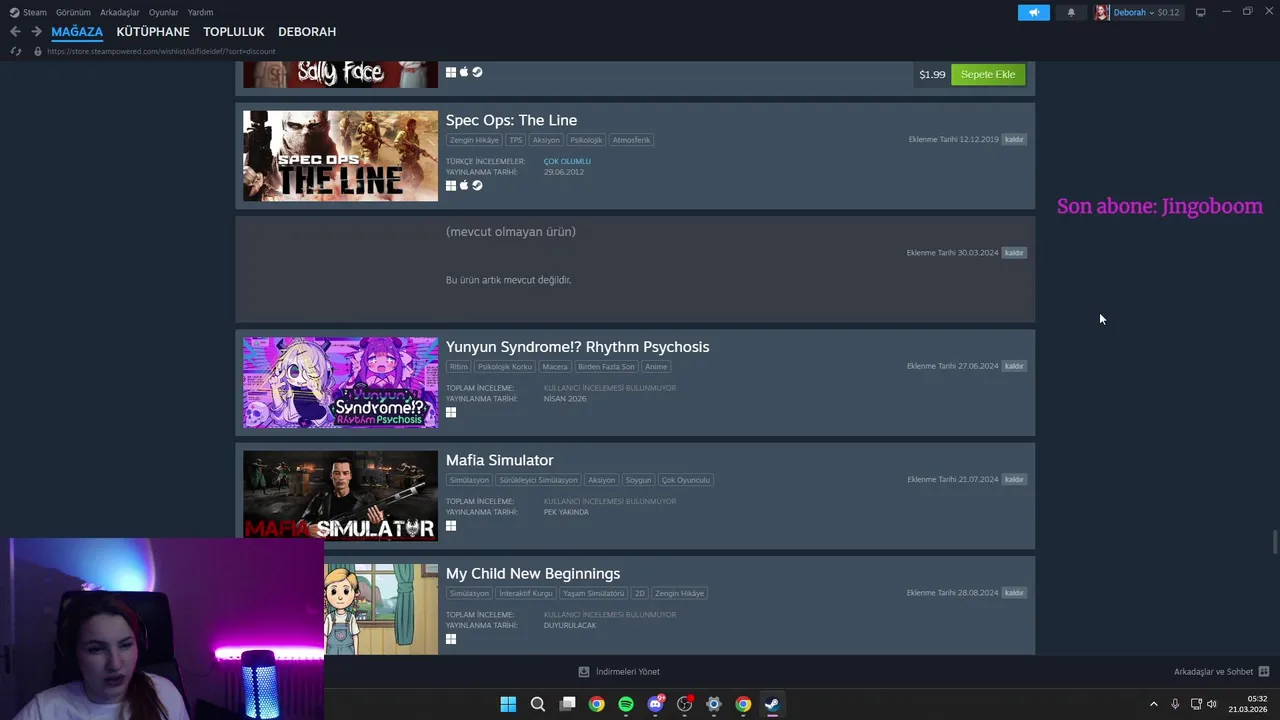Switch to the KÜTÜPHANE tab

153,32
